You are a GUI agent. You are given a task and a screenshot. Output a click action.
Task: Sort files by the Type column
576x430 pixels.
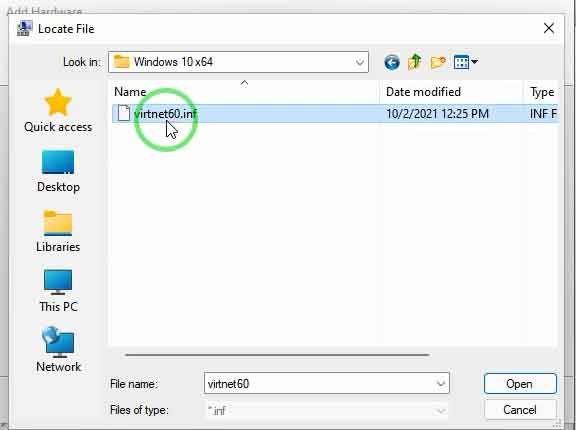click(541, 92)
